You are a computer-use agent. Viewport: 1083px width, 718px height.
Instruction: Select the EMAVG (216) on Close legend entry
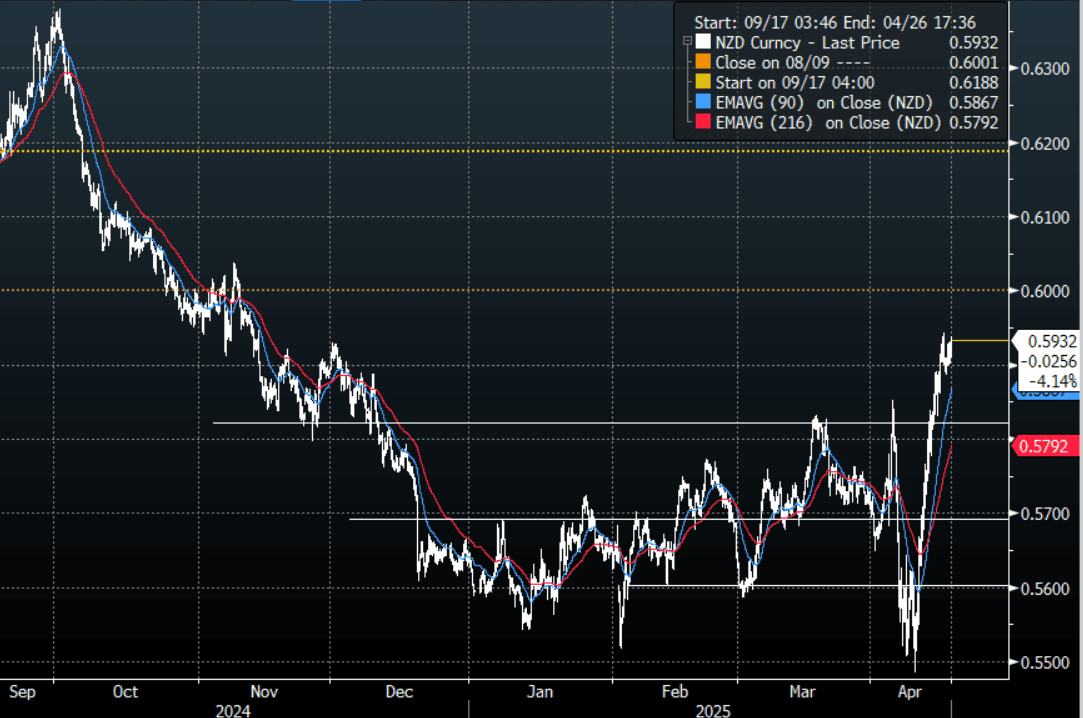pos(820,121)
